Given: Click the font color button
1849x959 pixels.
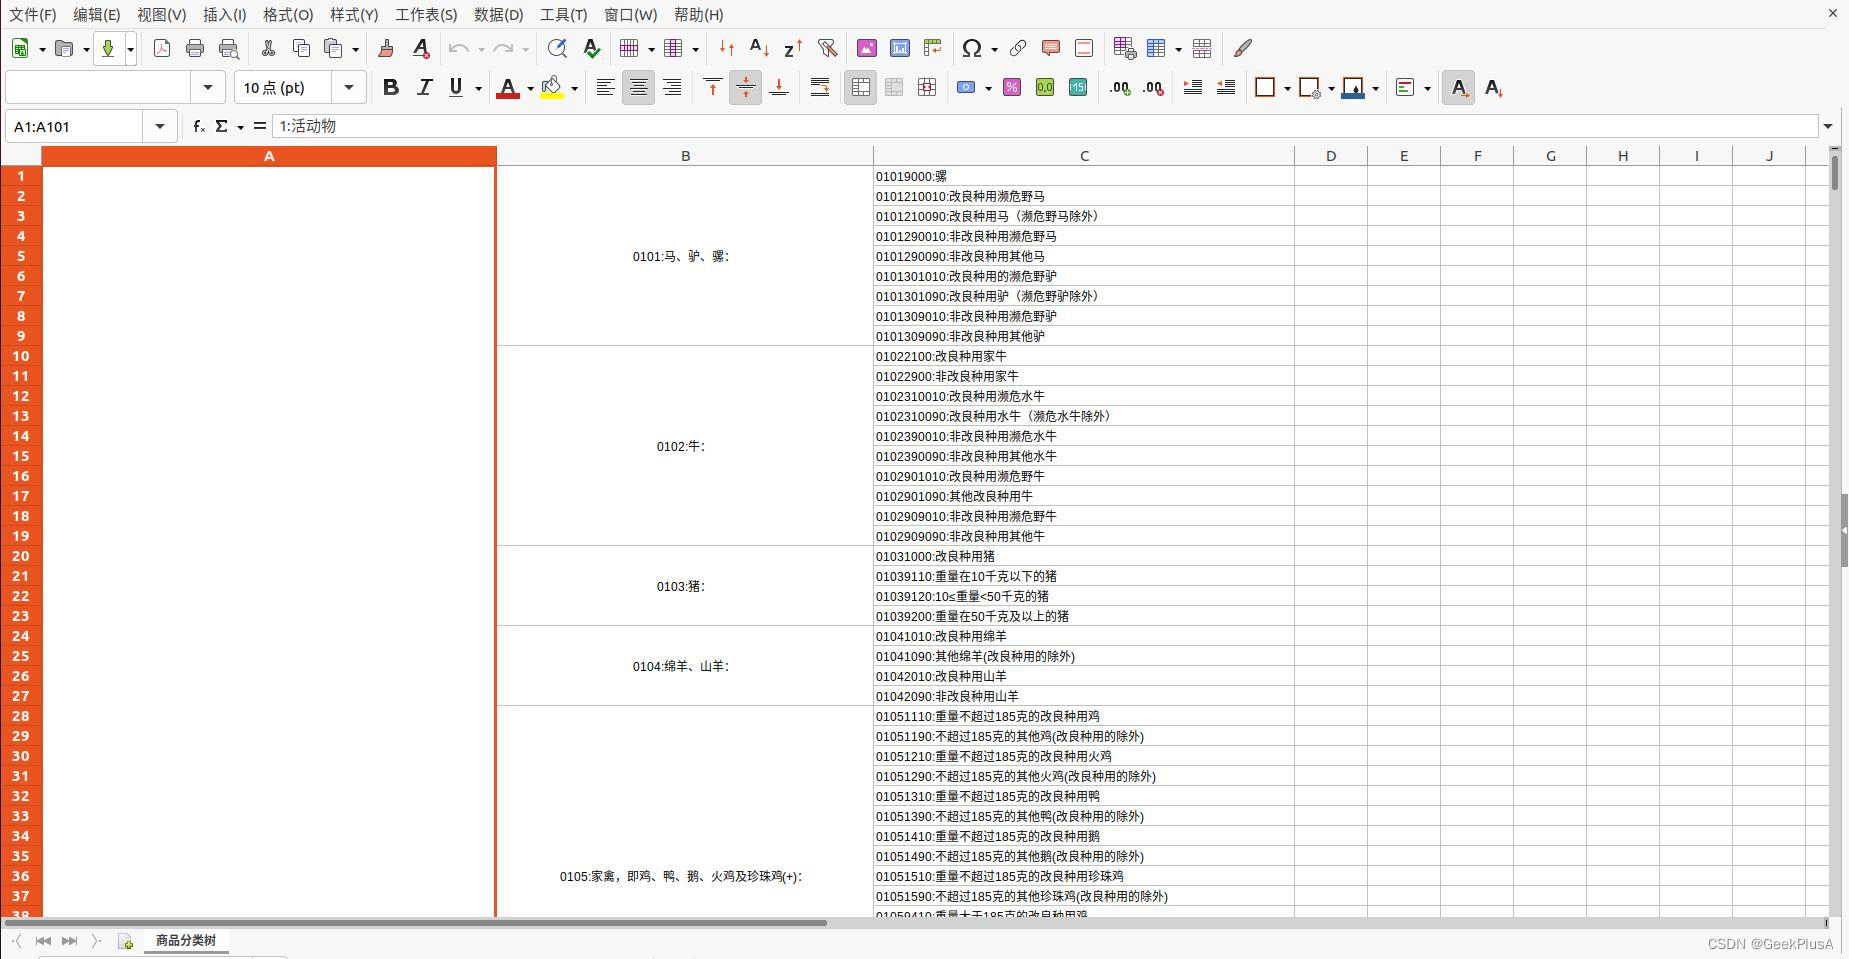Looking at the screenshot, I should click(508, 88).
